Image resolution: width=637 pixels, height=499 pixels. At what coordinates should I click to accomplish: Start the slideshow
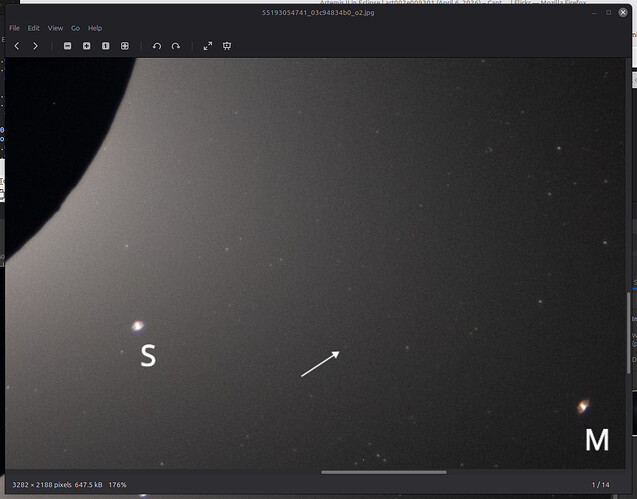coord(227,46)
